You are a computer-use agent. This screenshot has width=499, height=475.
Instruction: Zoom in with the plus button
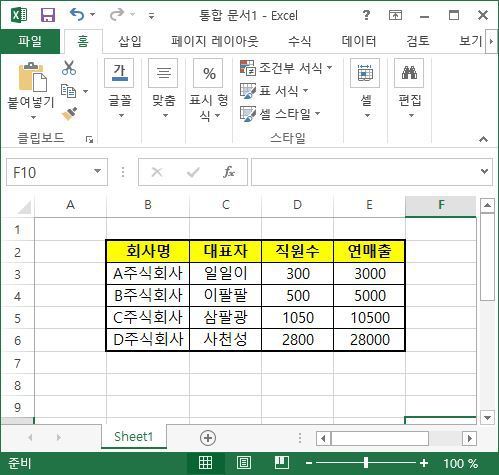(x=424, y=463)
